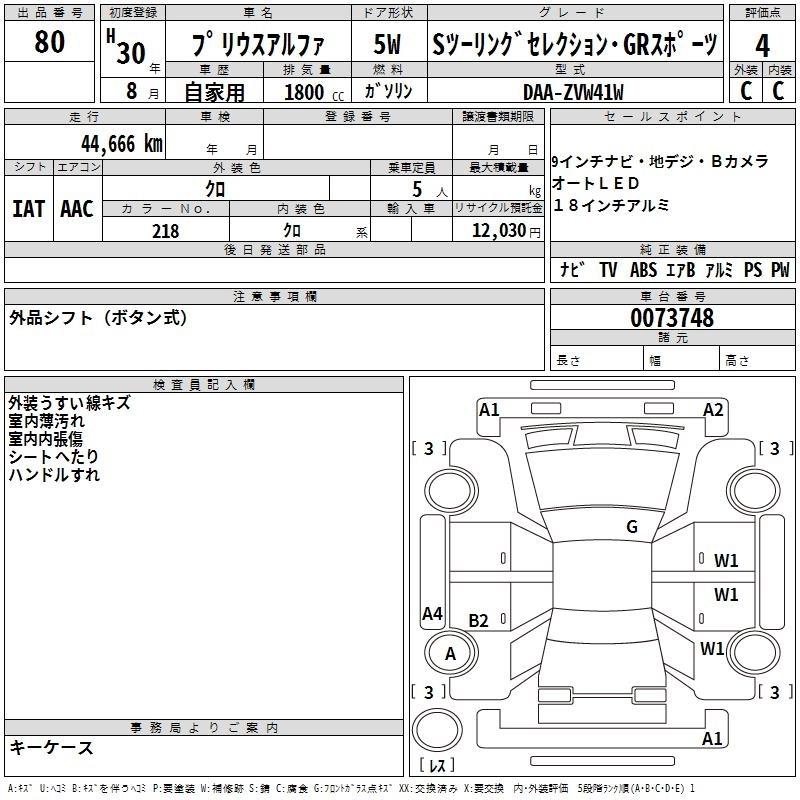Click the 幅 dimension field
This screenshot has height=800, width=800.
[x=682, y=360]
